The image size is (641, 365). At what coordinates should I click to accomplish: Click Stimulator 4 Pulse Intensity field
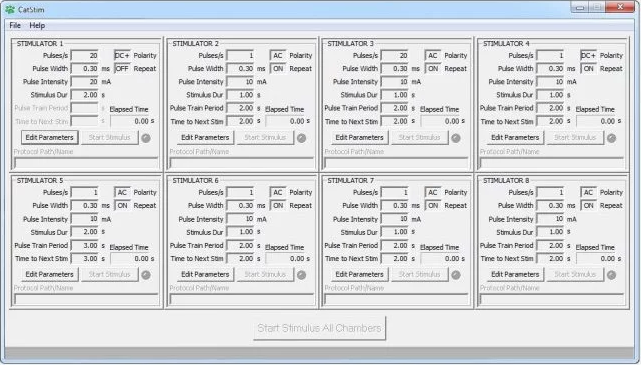pyautogui.click(x=550, y=82)
